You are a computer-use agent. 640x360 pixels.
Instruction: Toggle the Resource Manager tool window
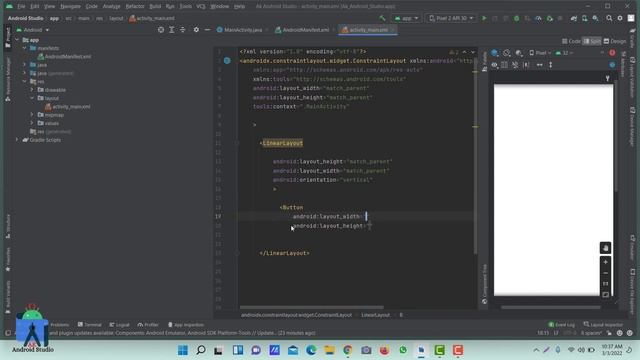[8, 80]
